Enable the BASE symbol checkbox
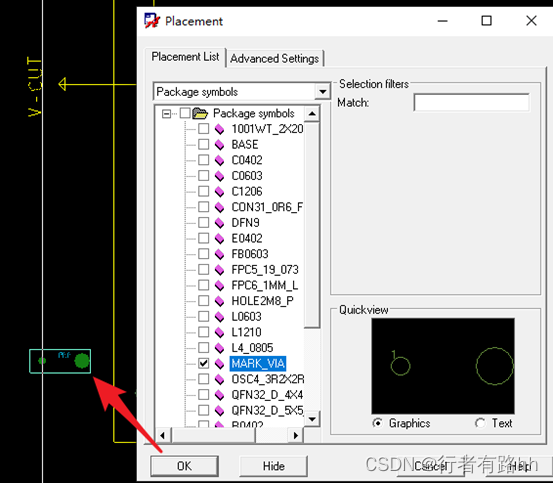 click(x=203, y=145)
